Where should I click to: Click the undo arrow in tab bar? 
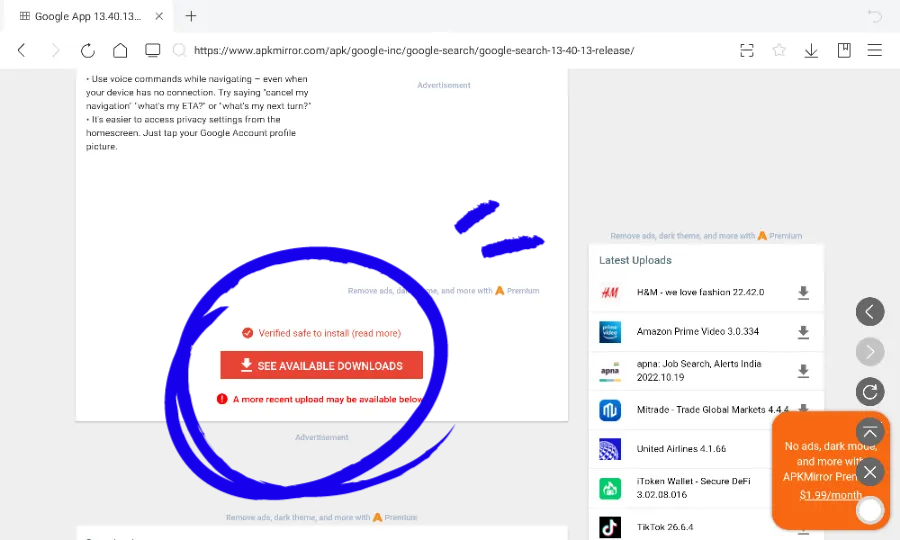pos(874,16)
